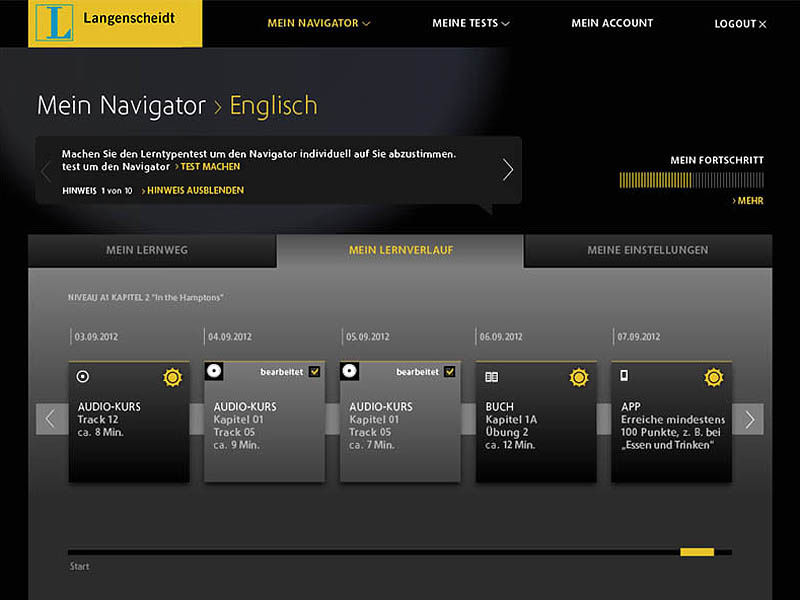The height and width of the screenshot is (600, 800).
Task: Open the Buch Kapitel 1A card
Action: 536,422
